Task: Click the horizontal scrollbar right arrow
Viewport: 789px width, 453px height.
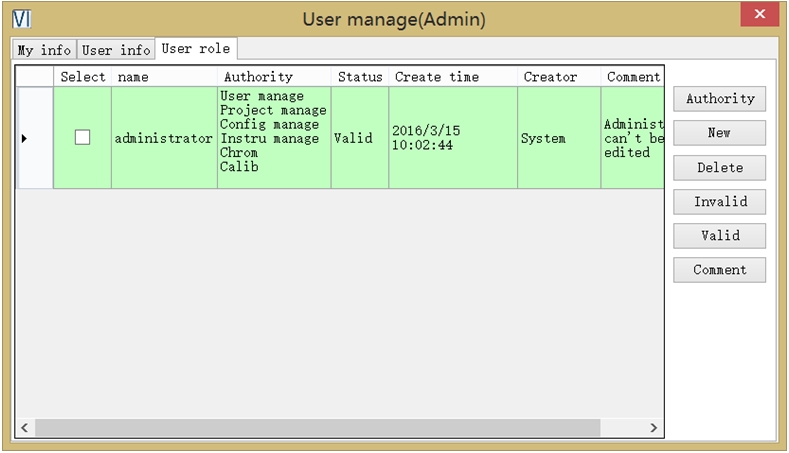Action: [x=653, y=428]
